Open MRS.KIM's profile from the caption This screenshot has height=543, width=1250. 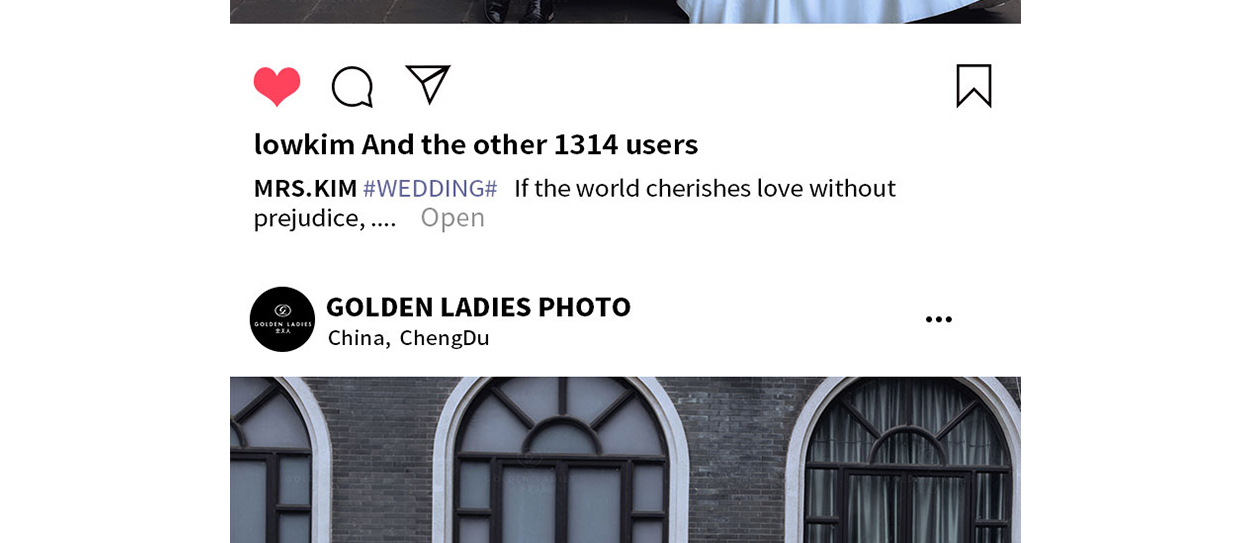(305, 188)
